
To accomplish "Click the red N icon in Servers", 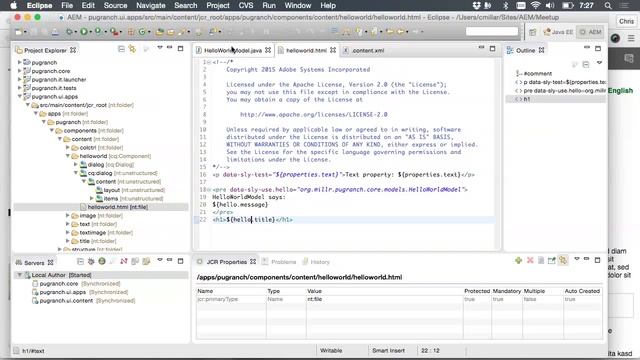I will [124, 261].
